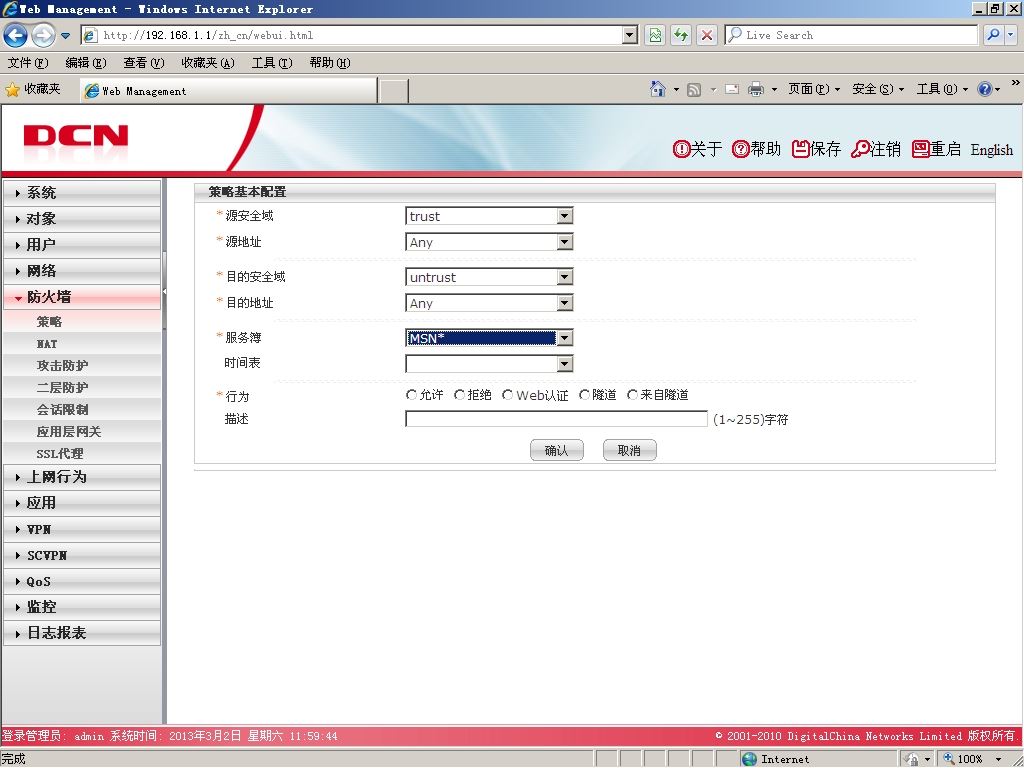Click the 描述 description text field
This screenshot has height=768, width=1024.
(x=556, y=419)
